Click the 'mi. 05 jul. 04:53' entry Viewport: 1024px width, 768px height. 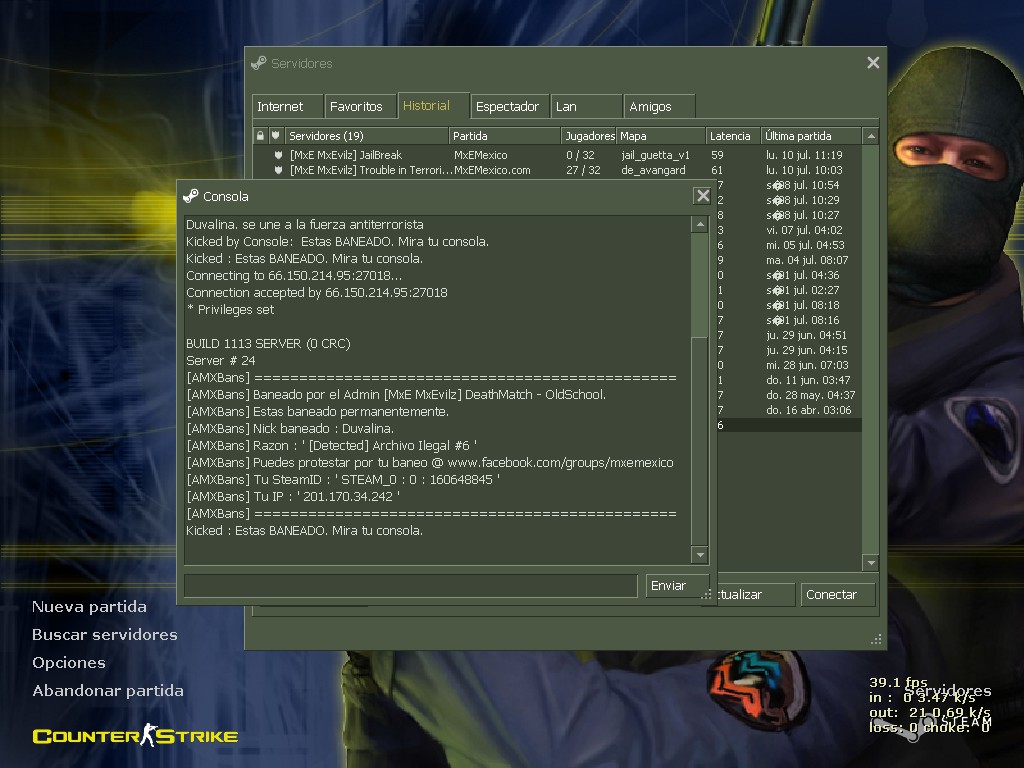[x=805, y=245]
